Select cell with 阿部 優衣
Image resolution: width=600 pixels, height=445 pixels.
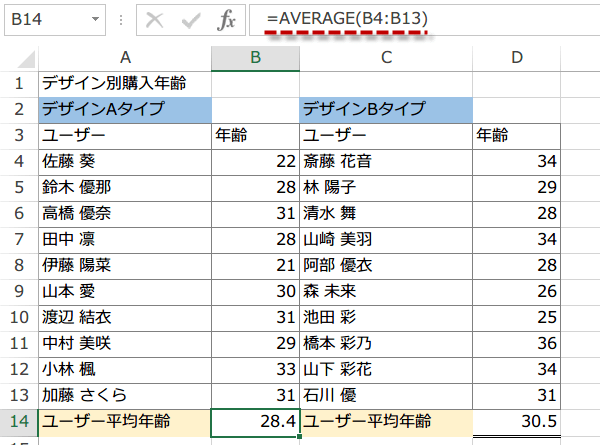click(386, 266)
